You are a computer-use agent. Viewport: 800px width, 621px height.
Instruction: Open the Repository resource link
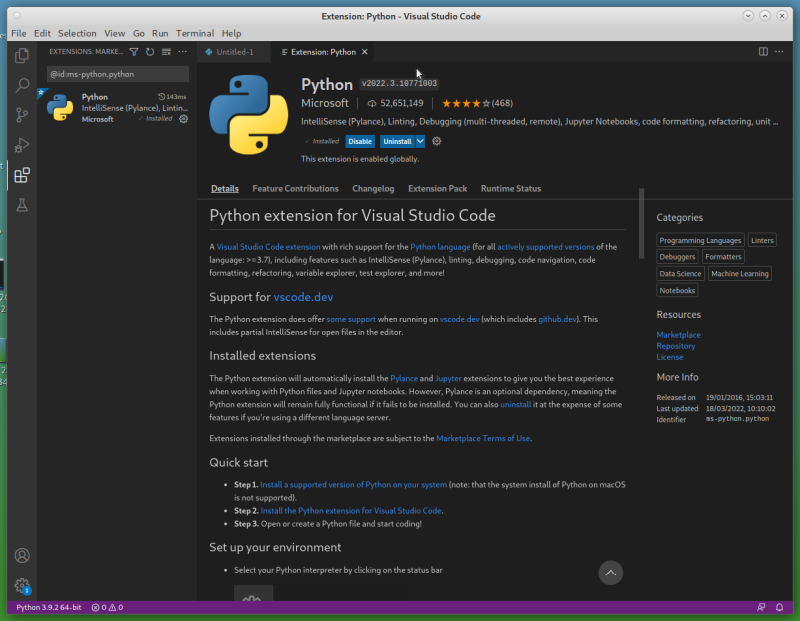[x=676, y=346]
